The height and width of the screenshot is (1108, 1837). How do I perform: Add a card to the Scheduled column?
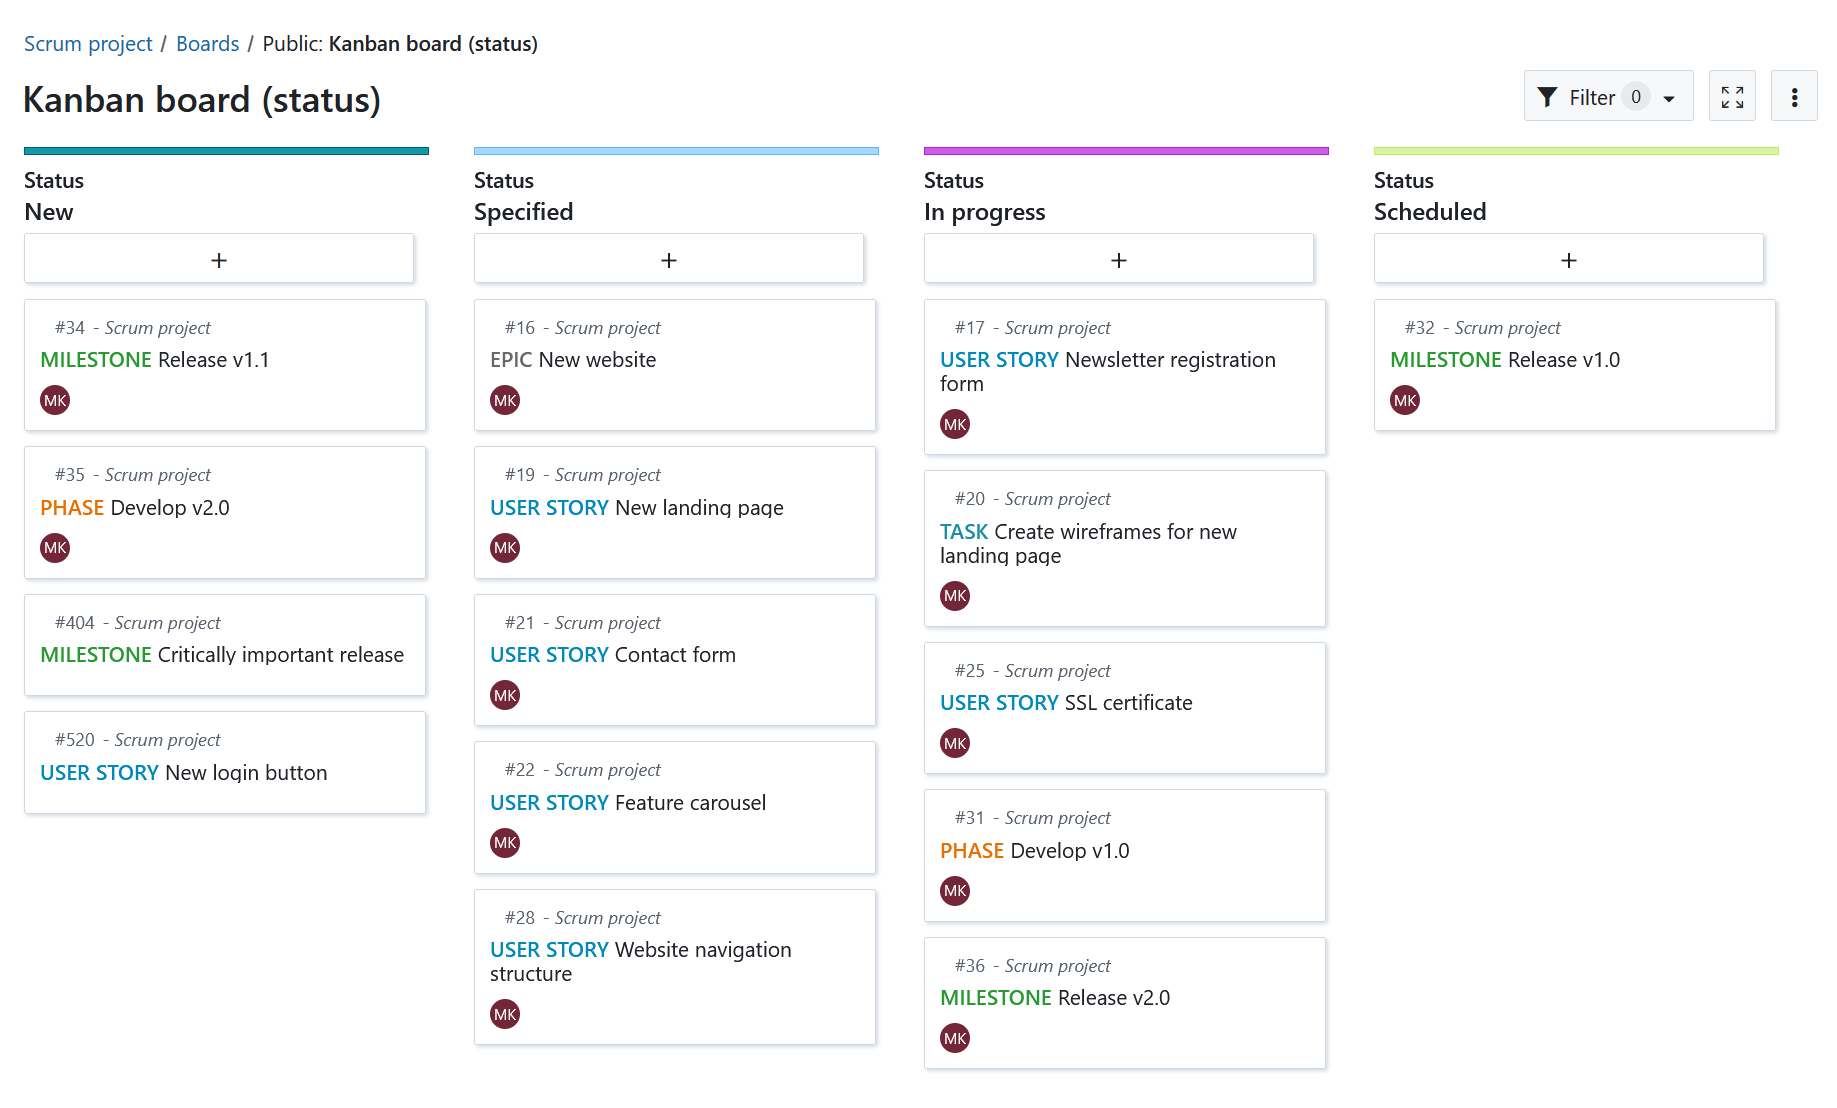pos(1569,258)
